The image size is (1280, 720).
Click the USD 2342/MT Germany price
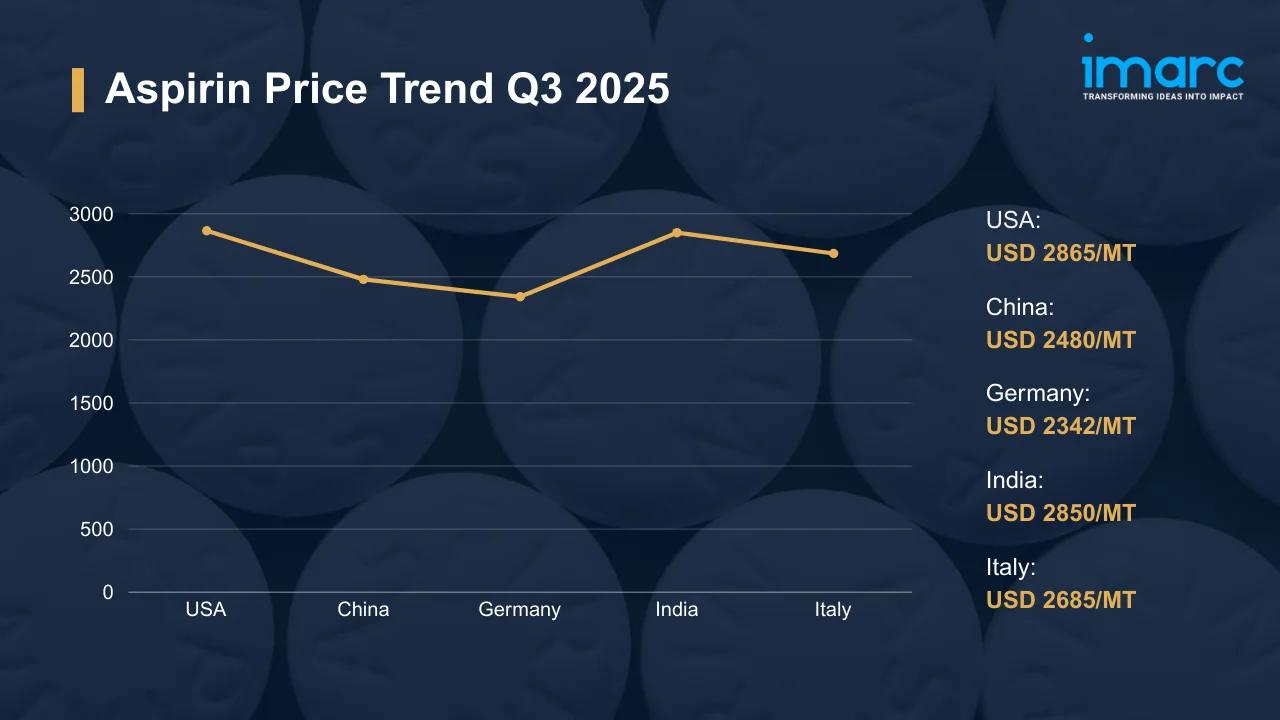tap(1061, 426)
